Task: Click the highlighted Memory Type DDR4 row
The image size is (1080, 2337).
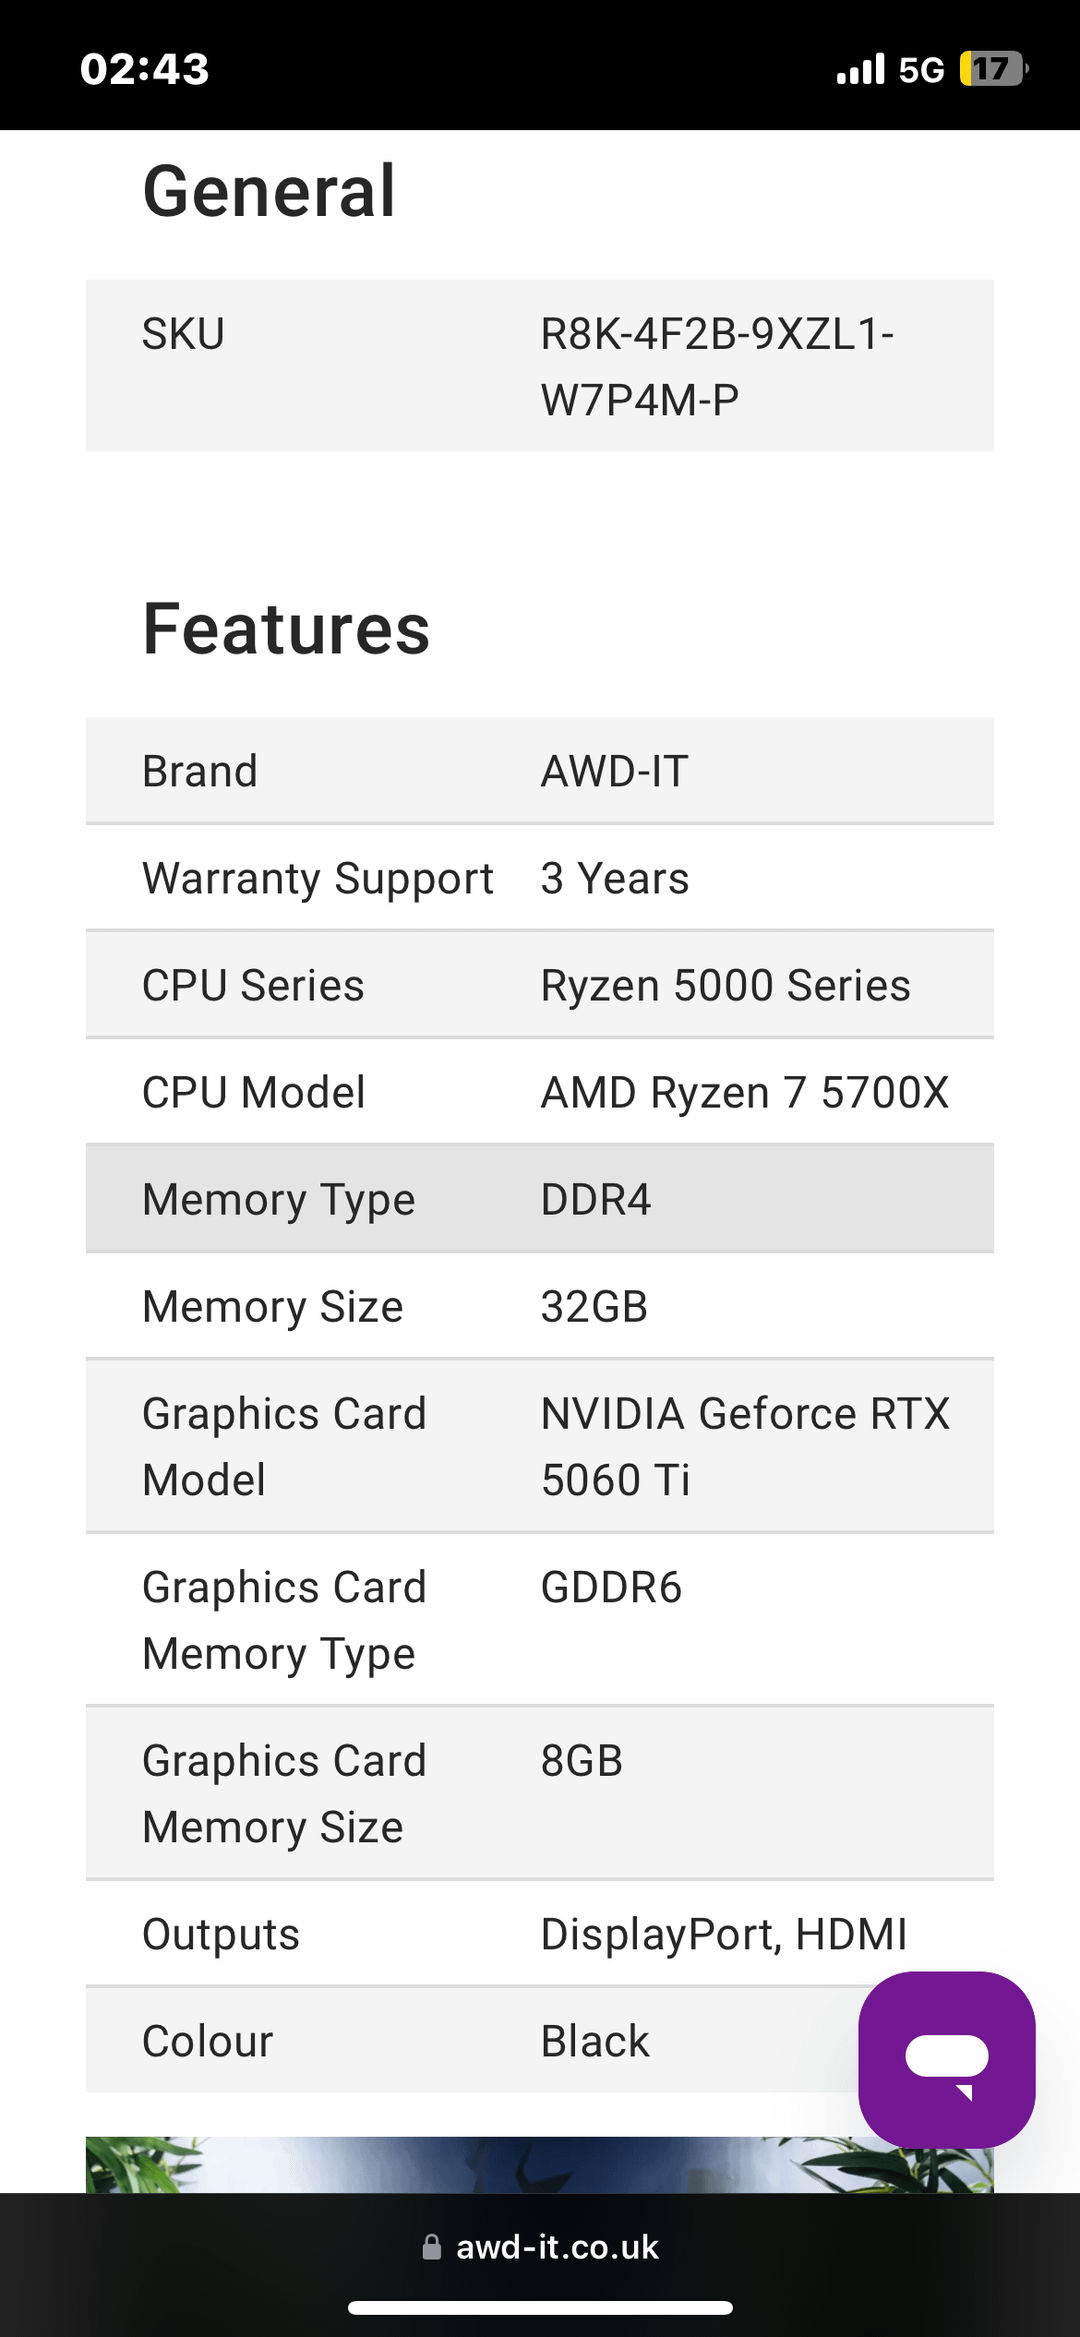Action: (x=540, y=1199)
